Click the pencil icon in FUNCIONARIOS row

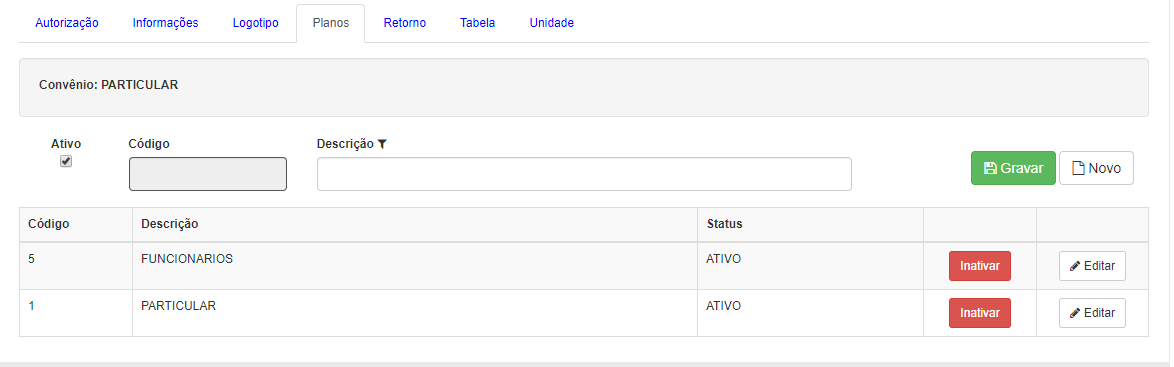(x=1075, y=266)
